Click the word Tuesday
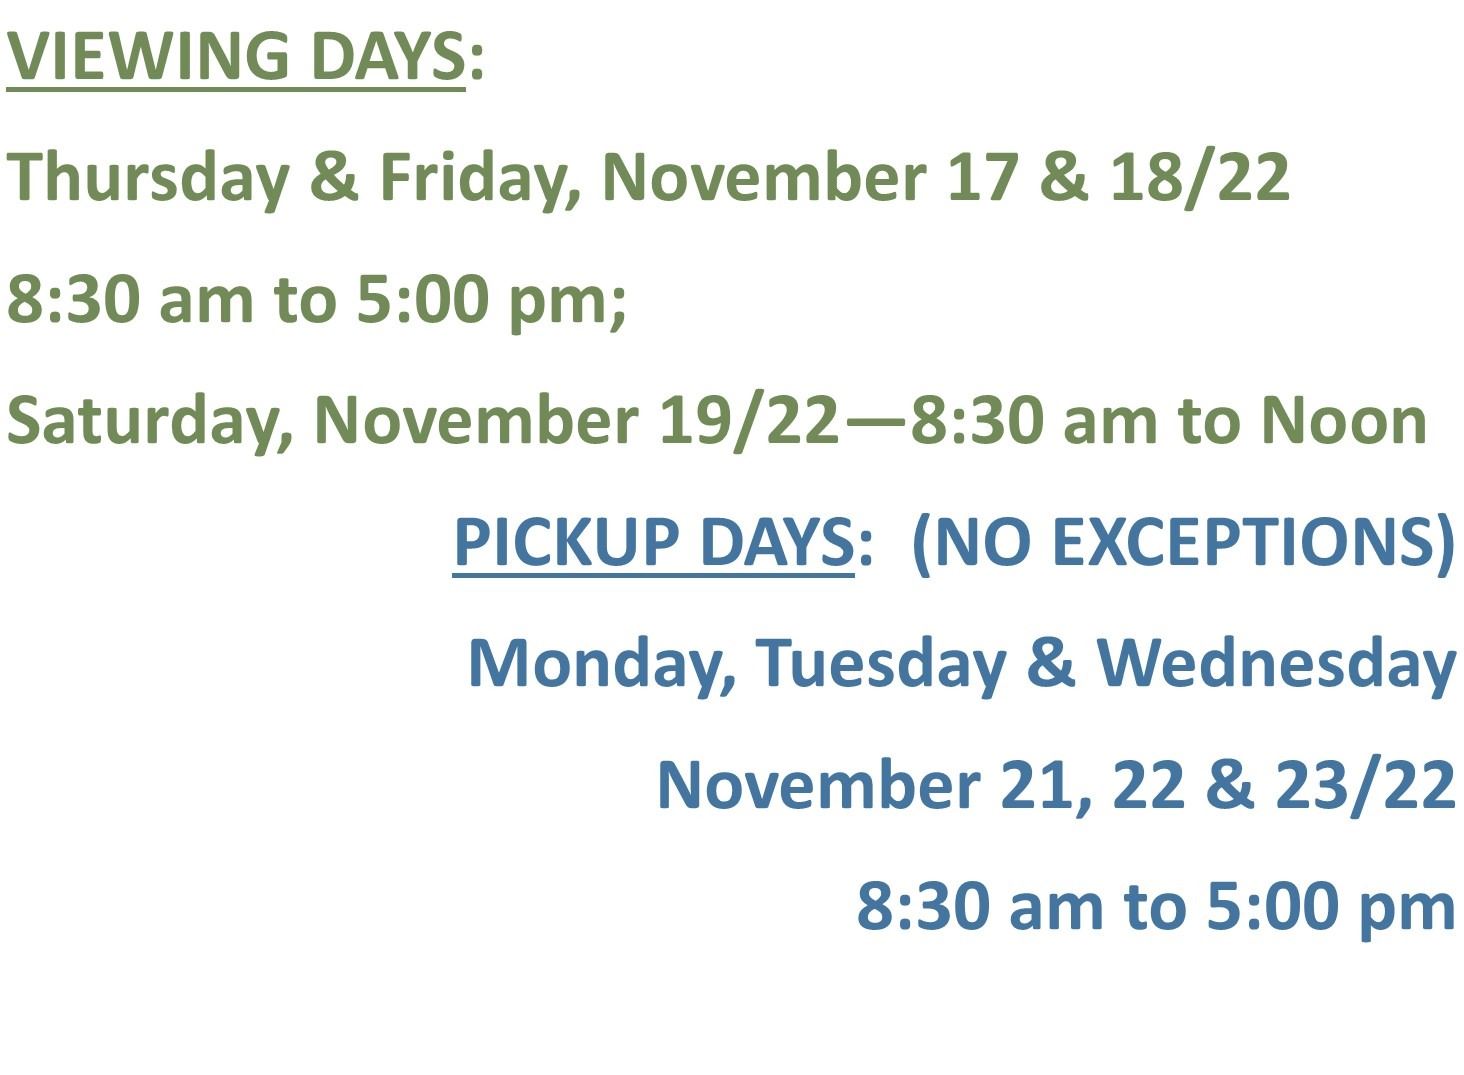1464x1075 pixels. (x=880, y=664)
